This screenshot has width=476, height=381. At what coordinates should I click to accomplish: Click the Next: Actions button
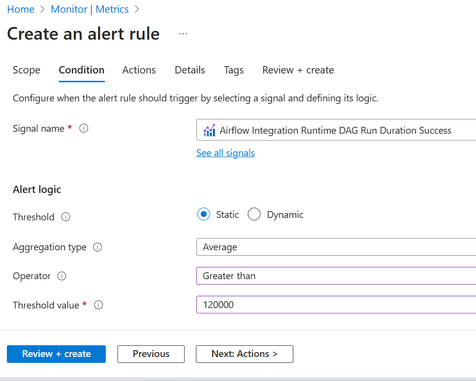244,354
